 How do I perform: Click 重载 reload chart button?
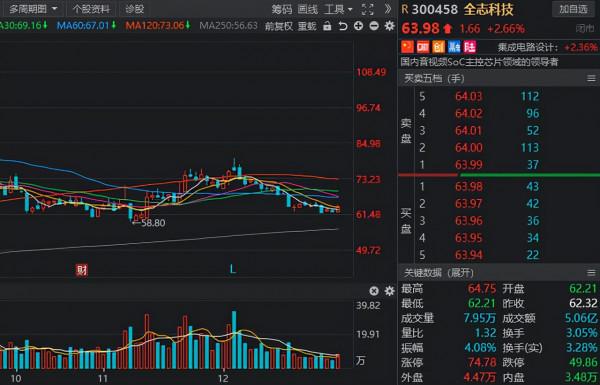307,26
